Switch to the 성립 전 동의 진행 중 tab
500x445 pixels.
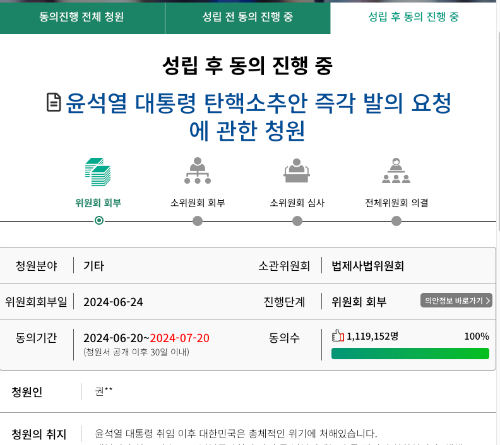tap(248, 17)
